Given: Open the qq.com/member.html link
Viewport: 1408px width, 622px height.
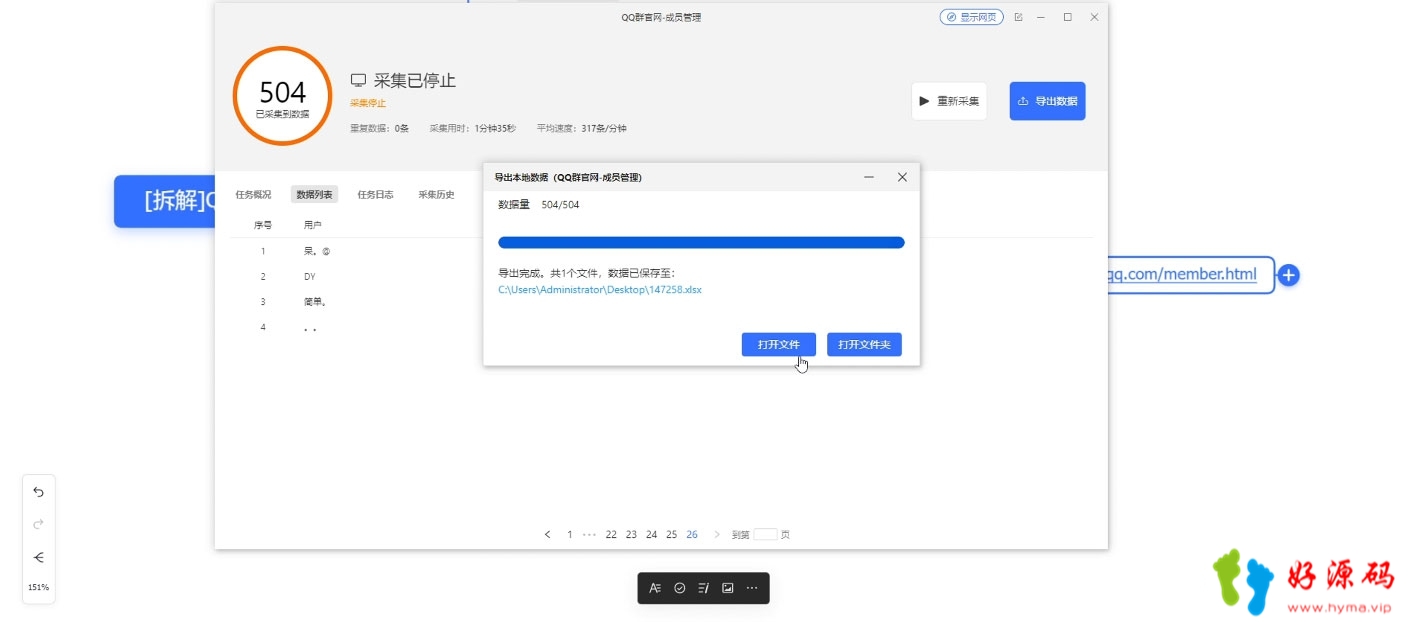Looking at the screenshot, I should (x=1182, y=273).
